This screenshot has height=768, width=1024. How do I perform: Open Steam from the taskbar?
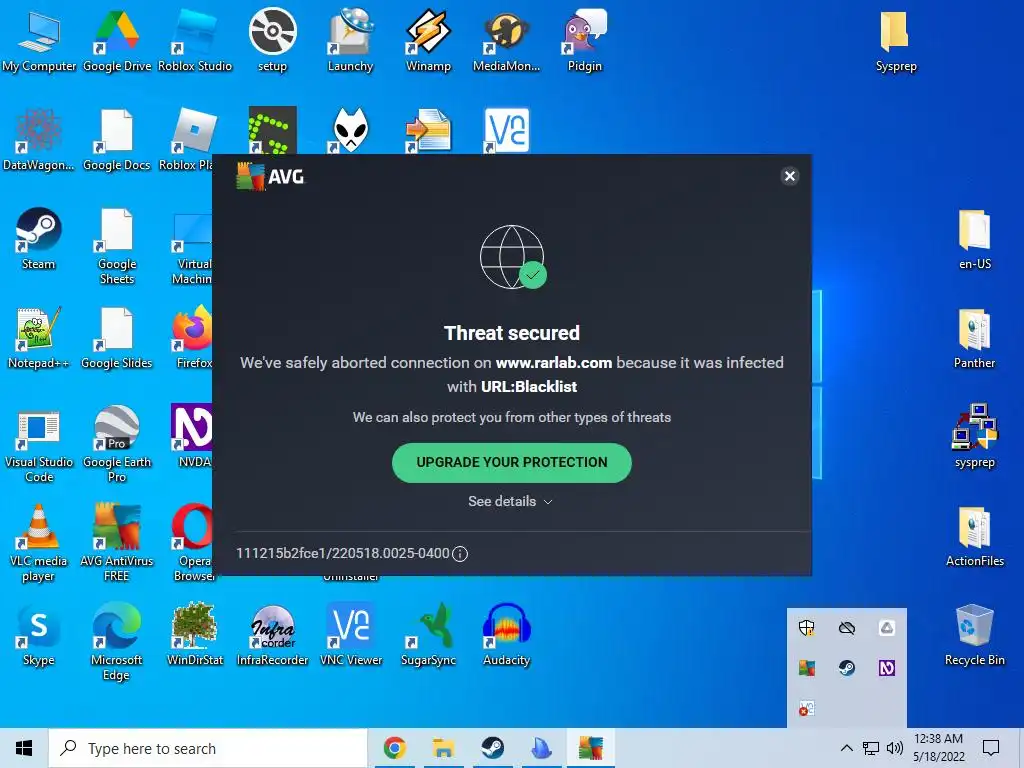[x=492, y=748]
